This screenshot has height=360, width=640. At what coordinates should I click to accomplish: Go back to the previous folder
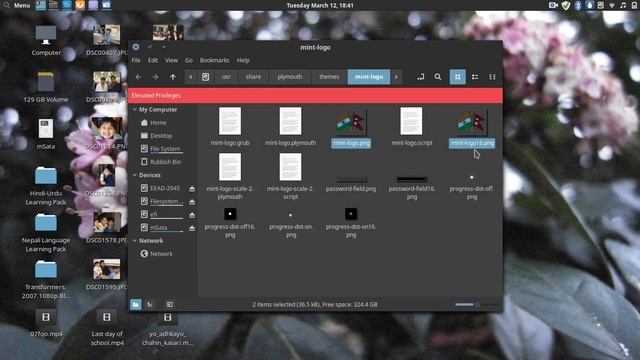138,77
